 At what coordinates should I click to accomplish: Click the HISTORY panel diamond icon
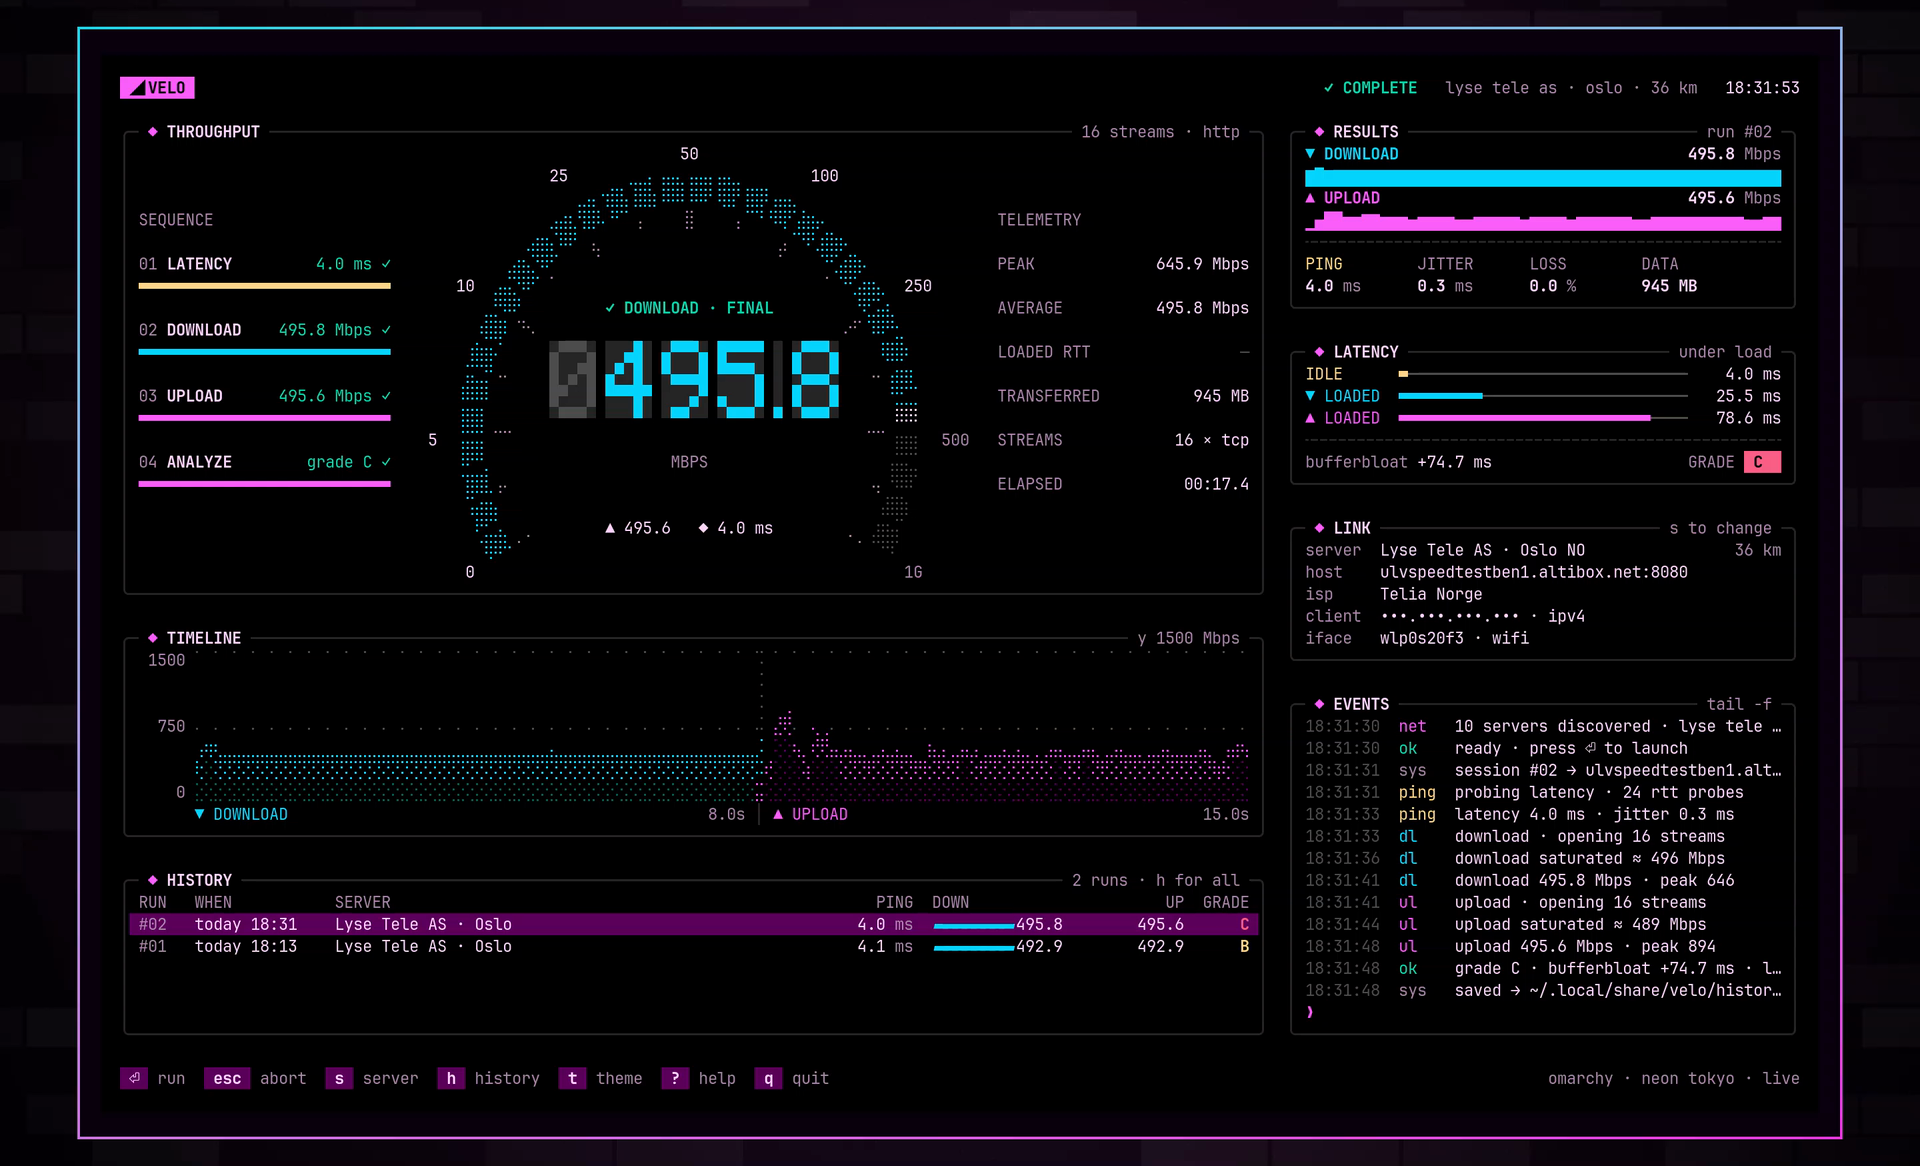[152, 880]
